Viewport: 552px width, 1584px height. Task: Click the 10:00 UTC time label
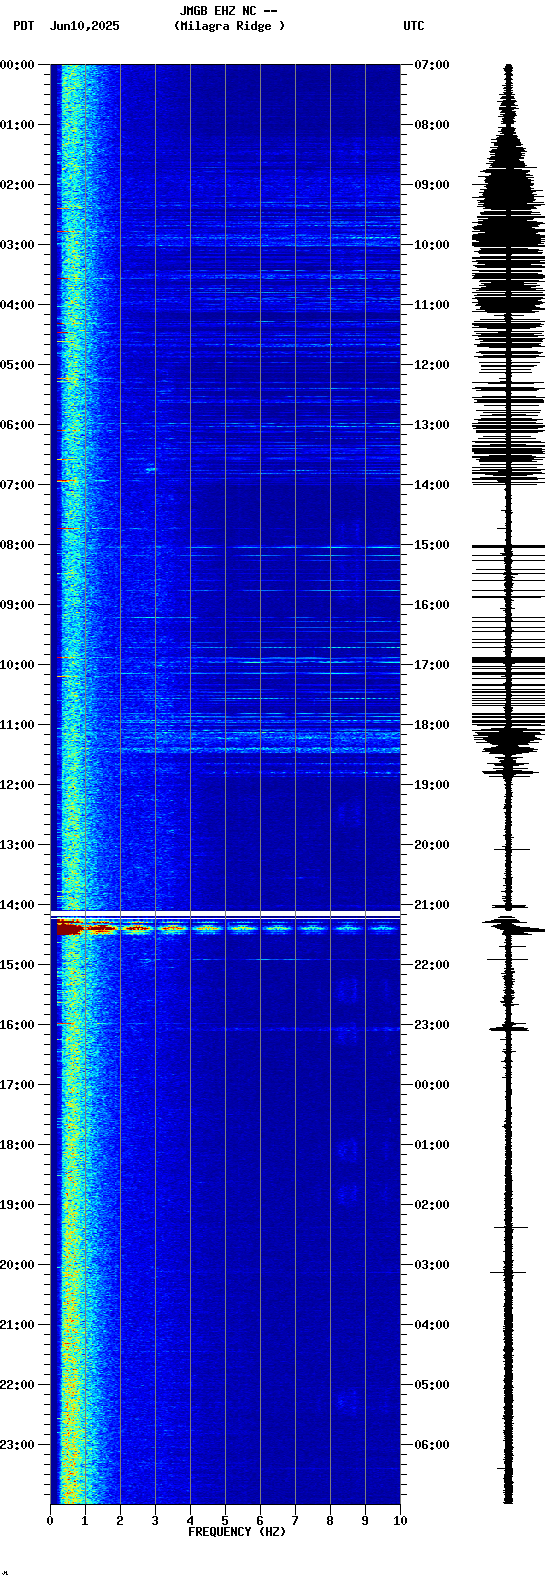431,245
